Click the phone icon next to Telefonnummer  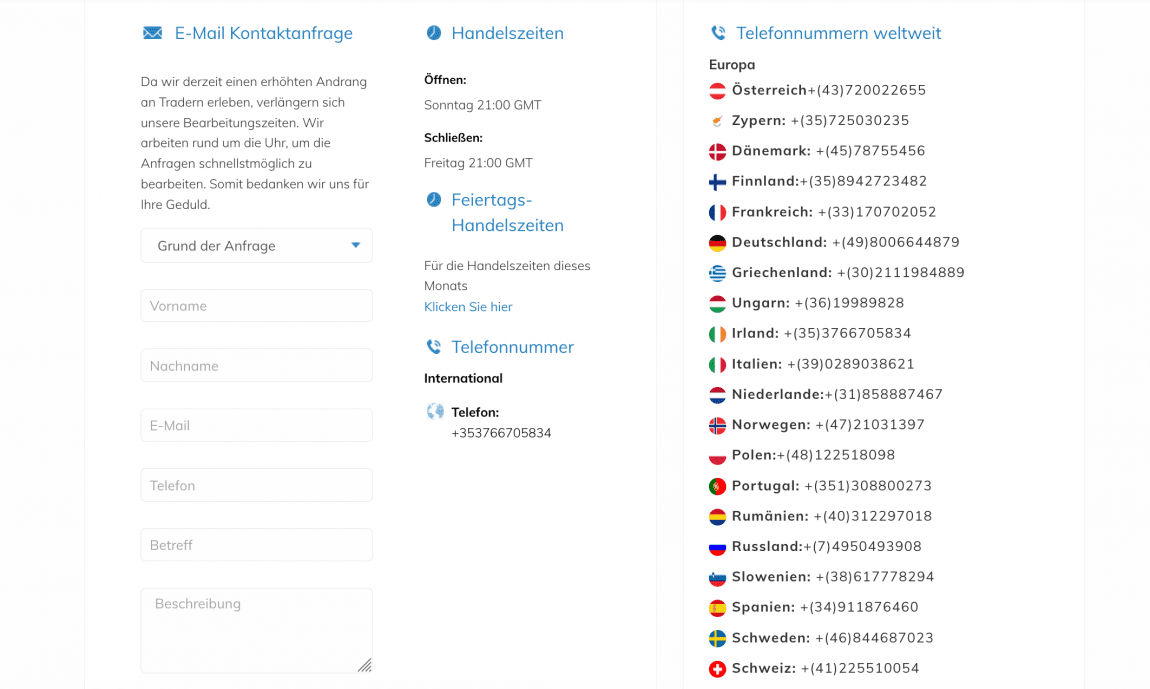[433, 347]
